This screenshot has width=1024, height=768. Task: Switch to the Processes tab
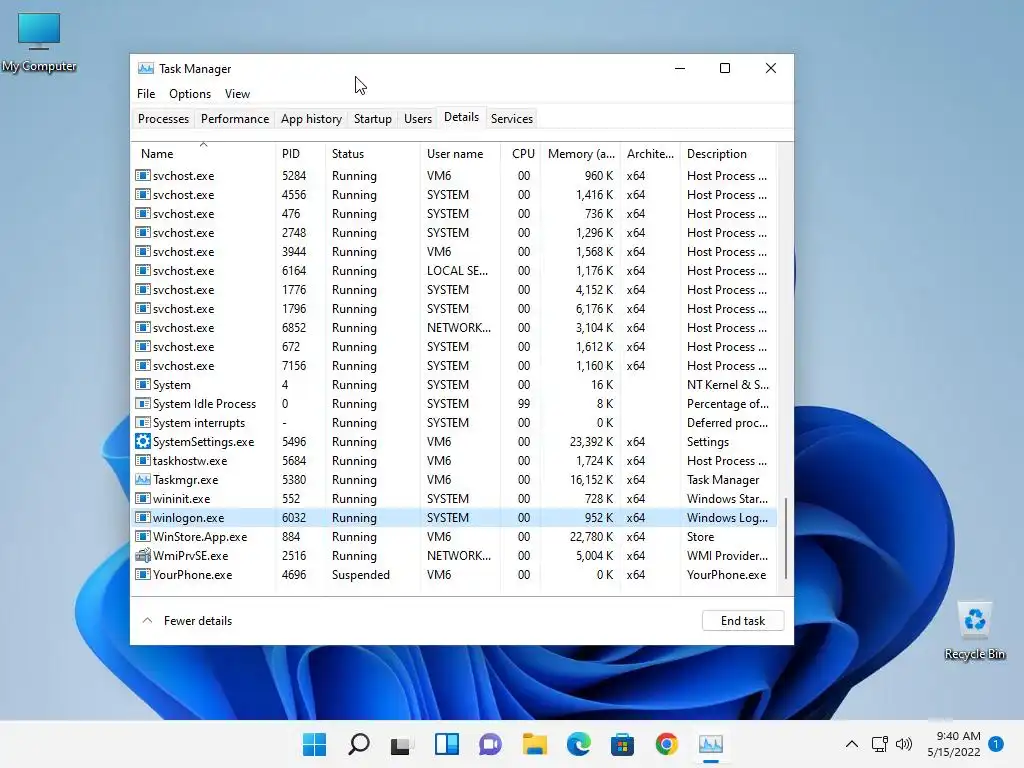[163, 118]
